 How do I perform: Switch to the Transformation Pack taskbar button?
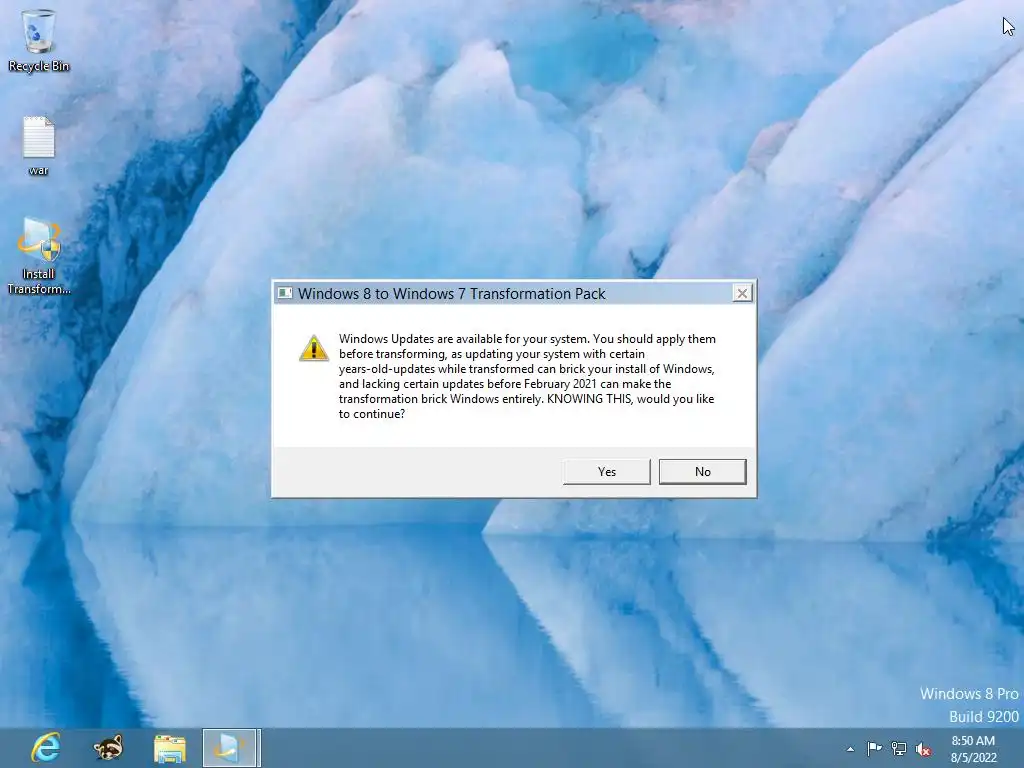231,748
